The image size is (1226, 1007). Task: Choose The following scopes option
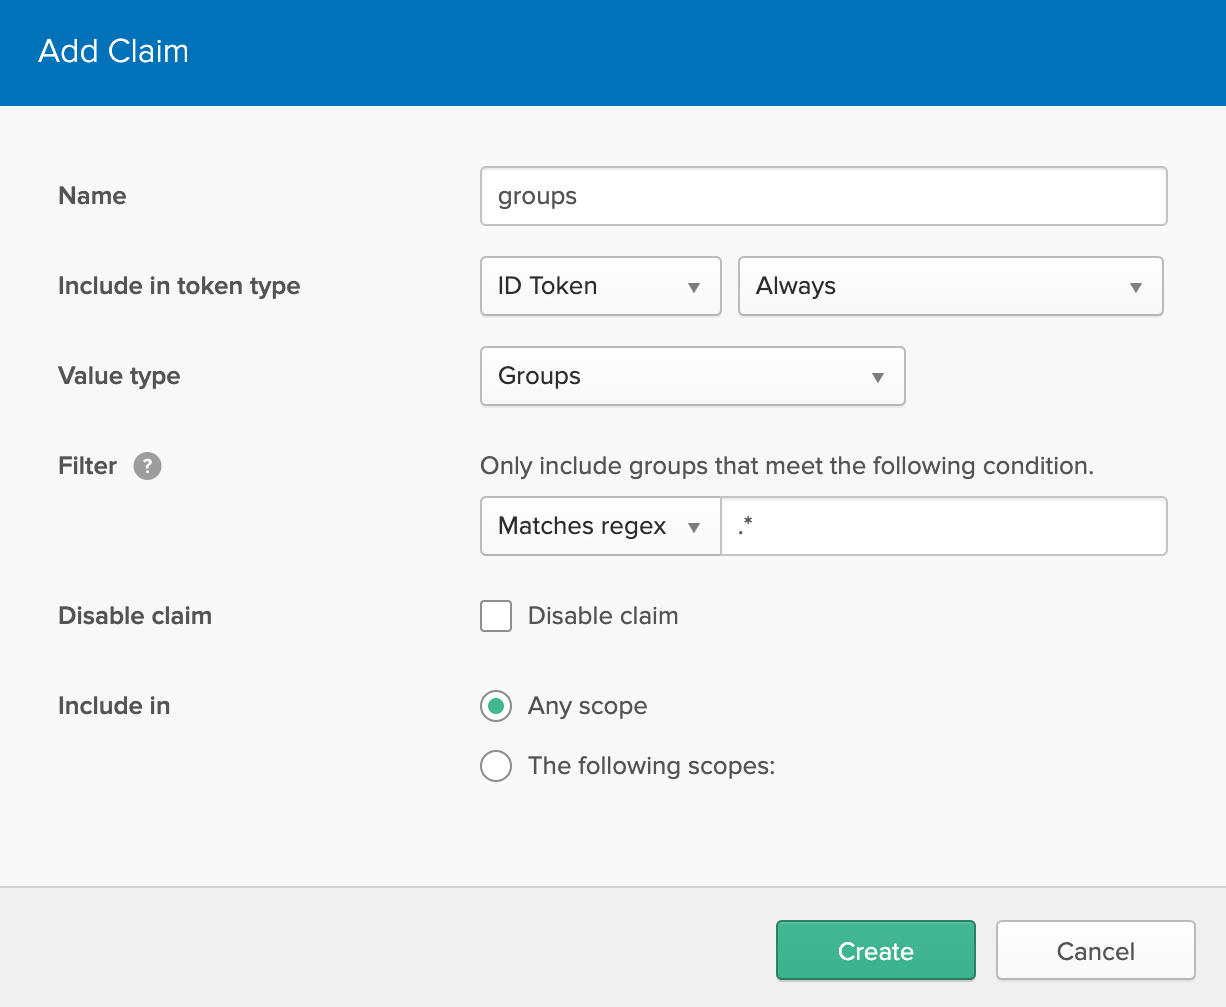[x=496, y=766]
